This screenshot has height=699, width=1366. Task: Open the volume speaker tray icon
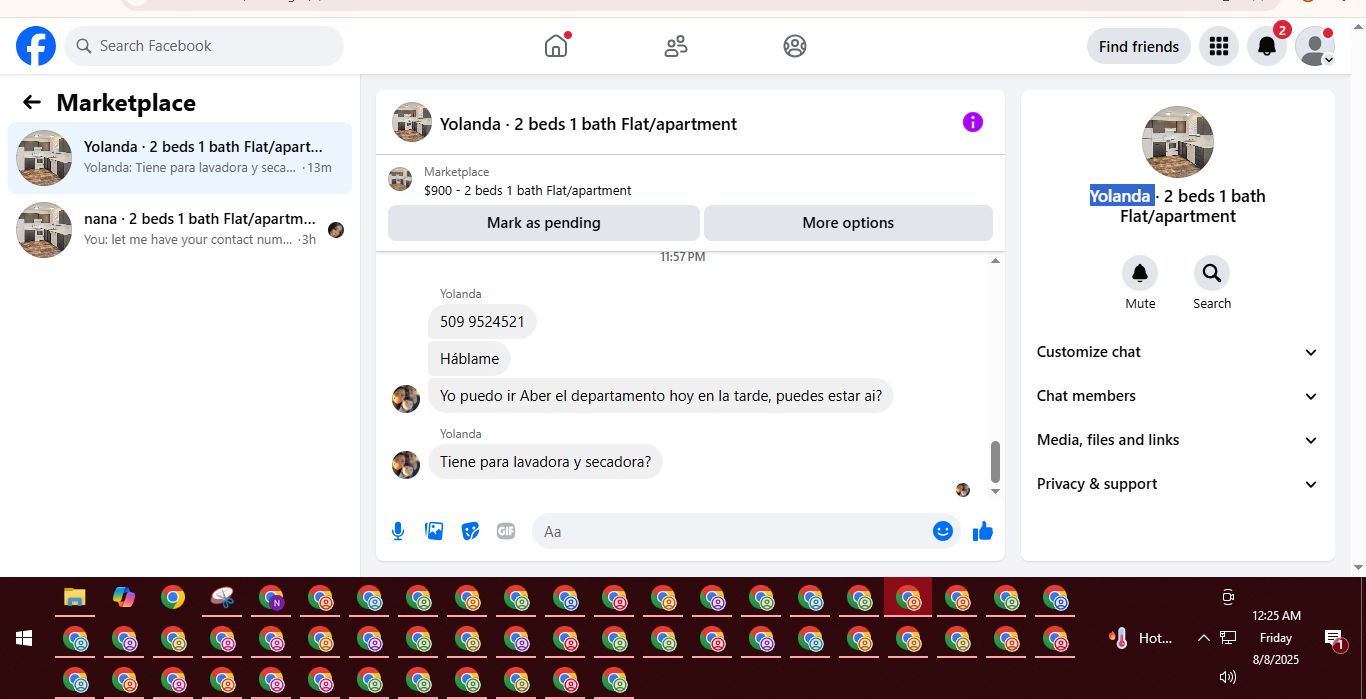(1228, 677)
